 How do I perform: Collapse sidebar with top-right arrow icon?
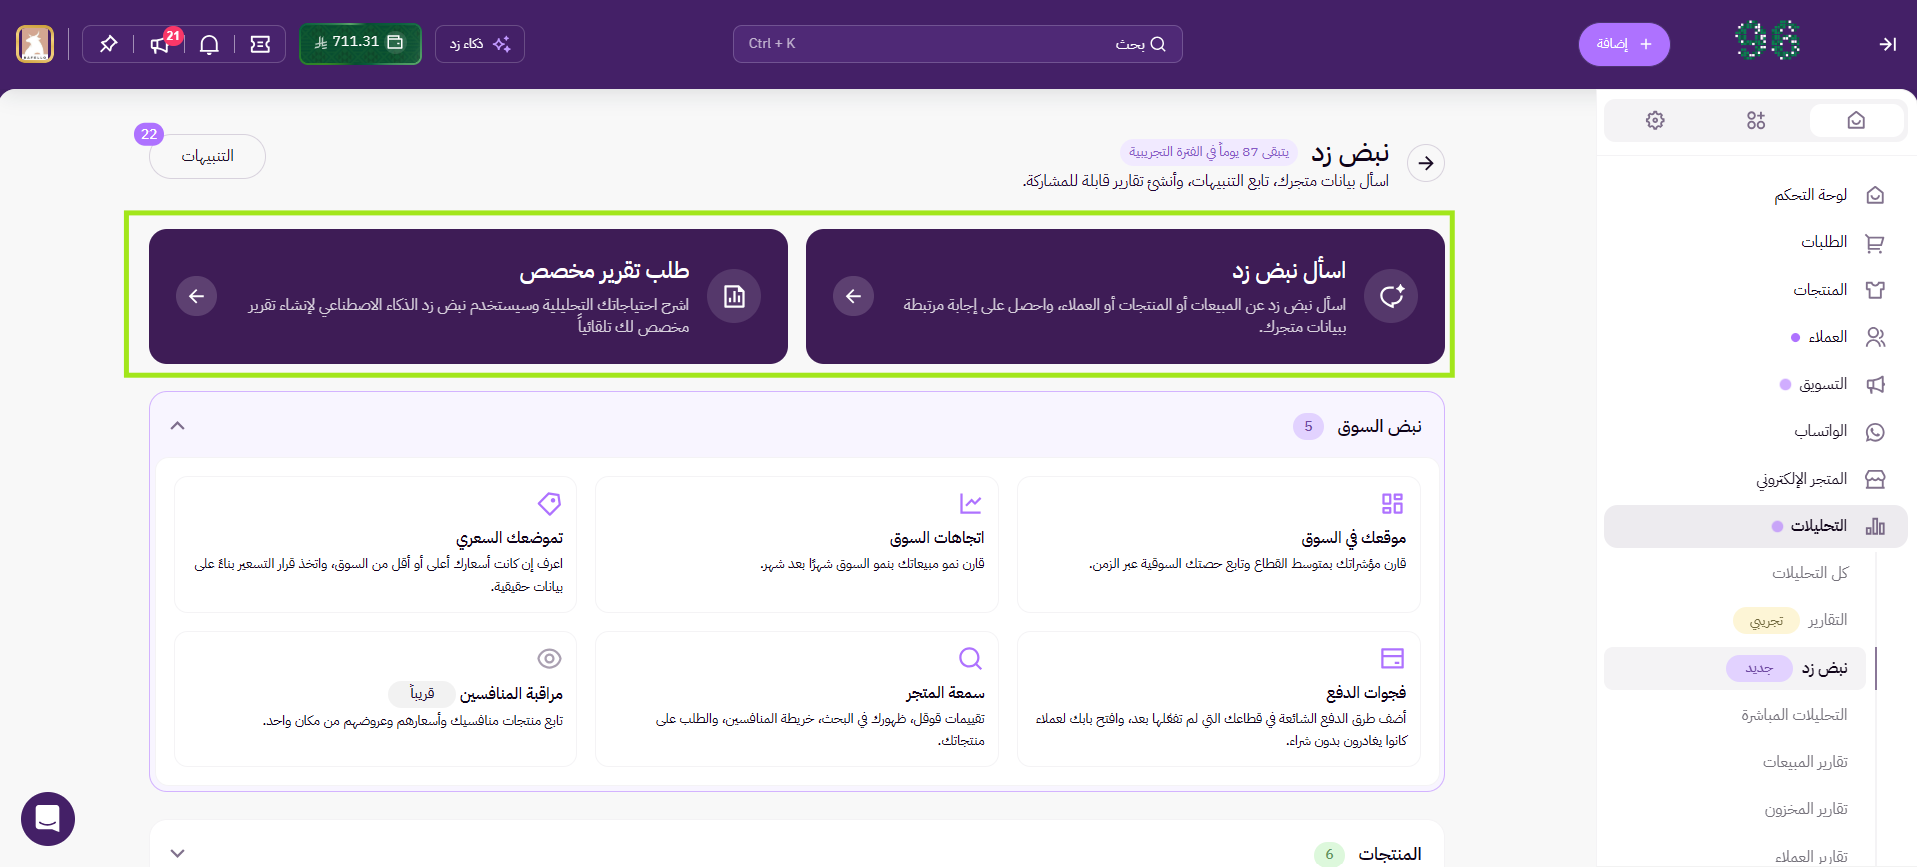click(1887, 44)
